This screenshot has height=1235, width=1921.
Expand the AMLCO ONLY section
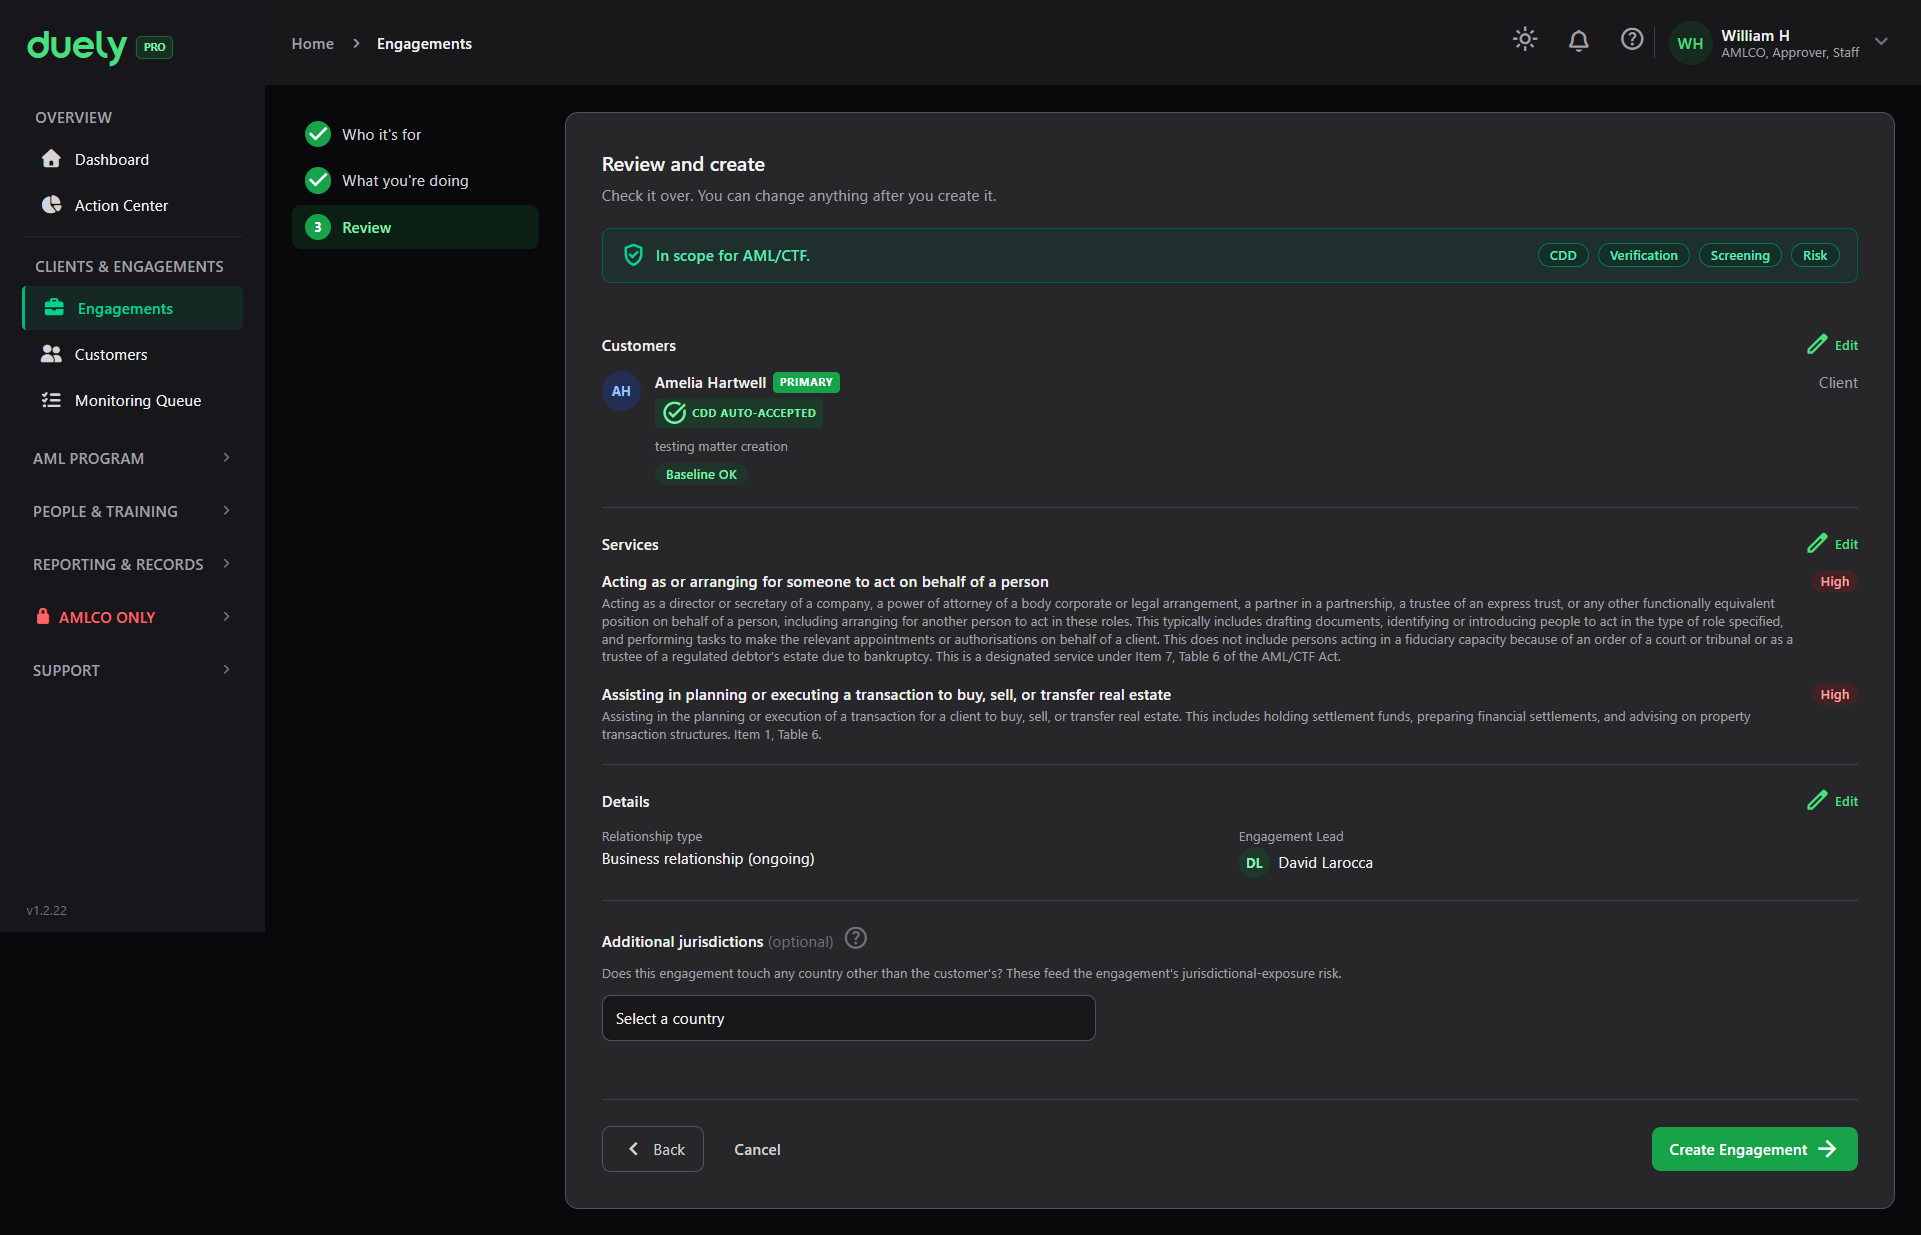click(x=132, y=617)
